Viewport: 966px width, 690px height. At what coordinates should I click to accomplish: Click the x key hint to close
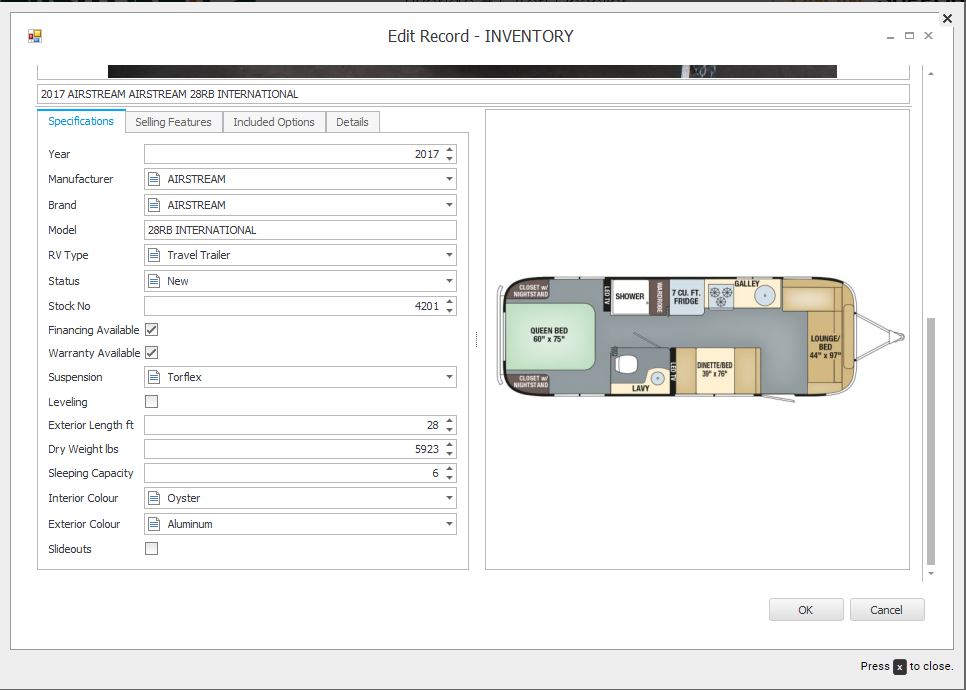900,667
